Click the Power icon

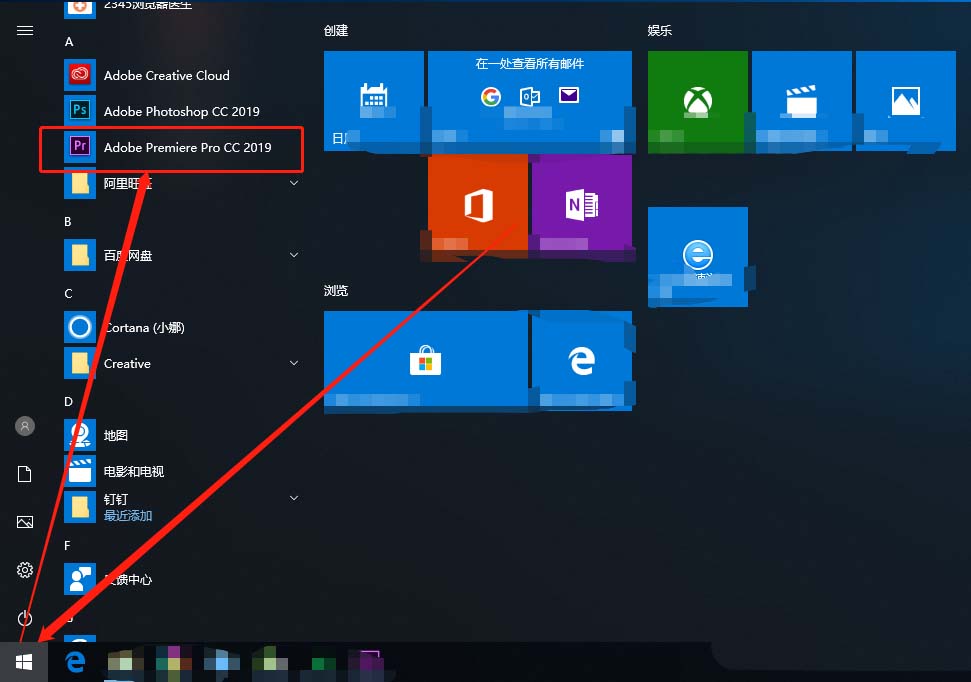click(x=25, y=618)
